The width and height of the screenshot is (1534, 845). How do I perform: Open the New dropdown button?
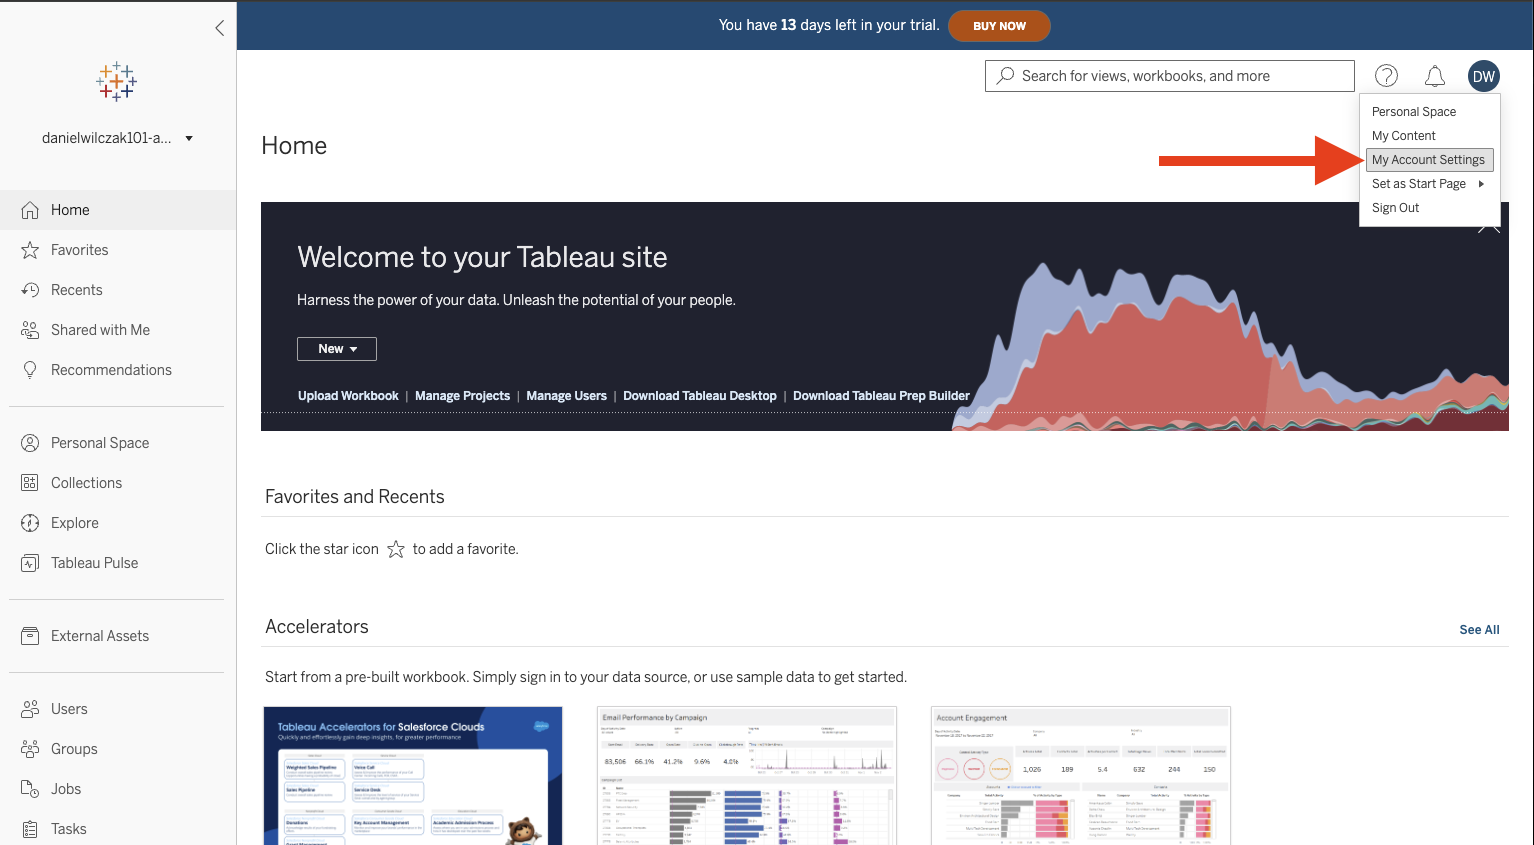[337, 349]
